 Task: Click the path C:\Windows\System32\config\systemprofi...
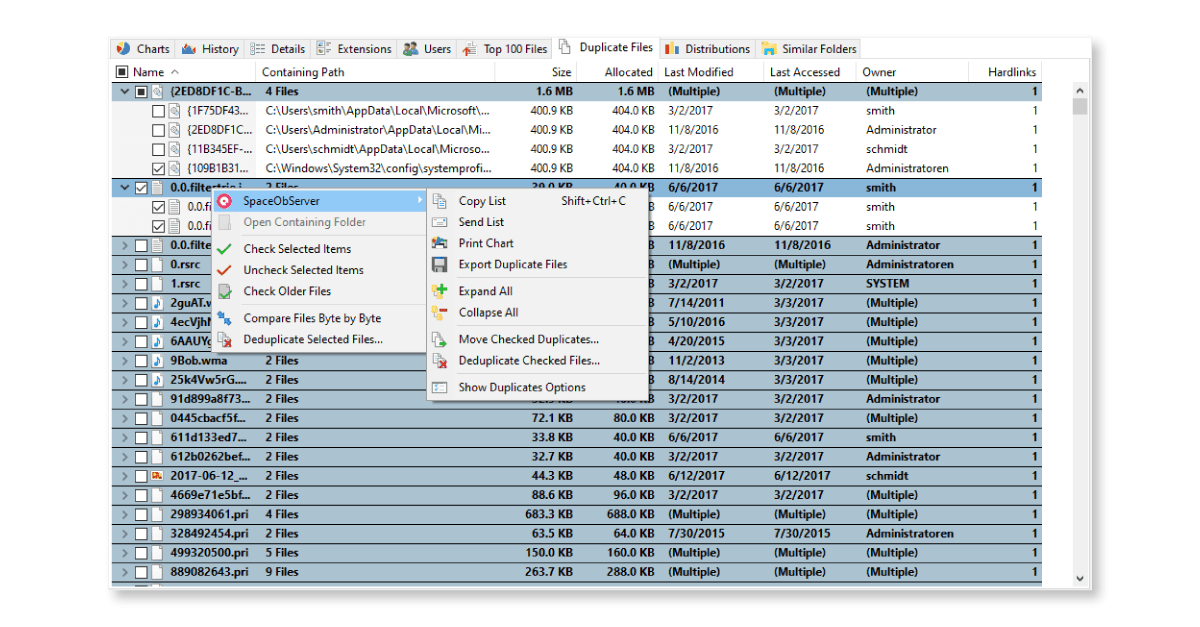378,169
